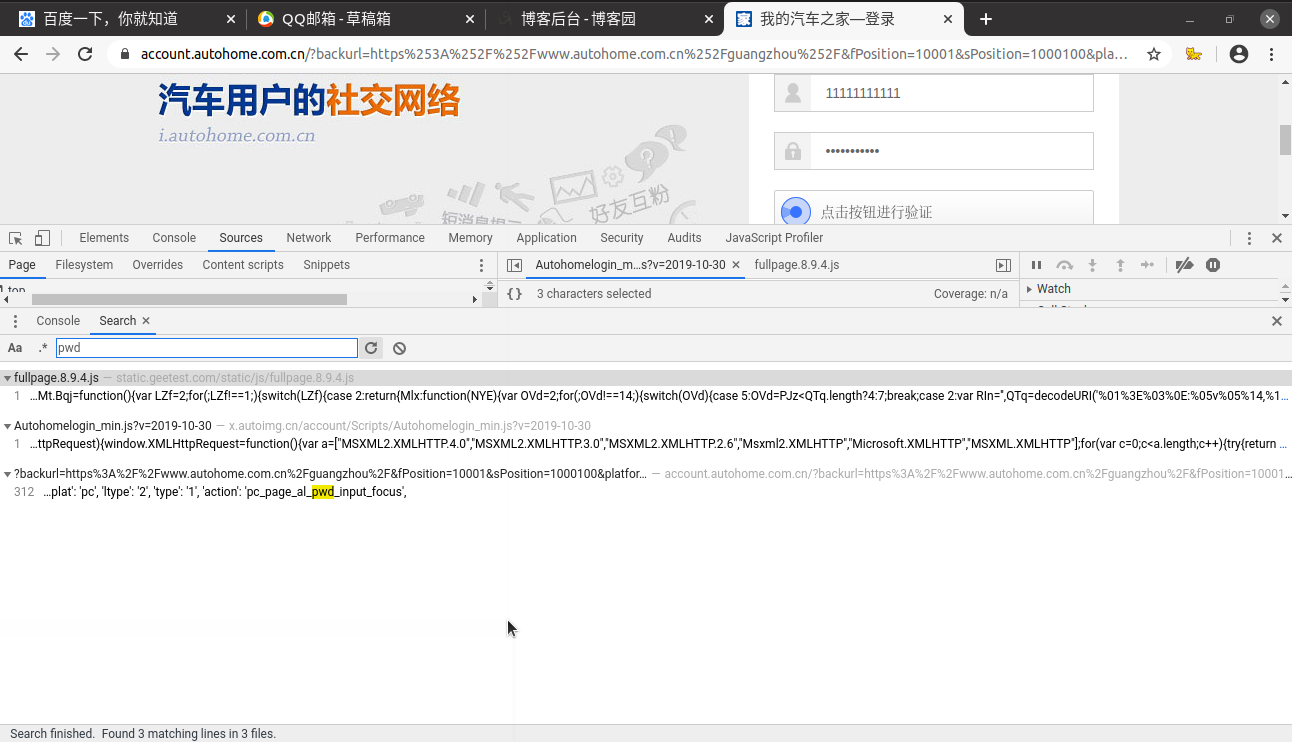Select the Snippets navigator tab
The height and width of the screenshot is (742, 1292).
coord(327,265)
